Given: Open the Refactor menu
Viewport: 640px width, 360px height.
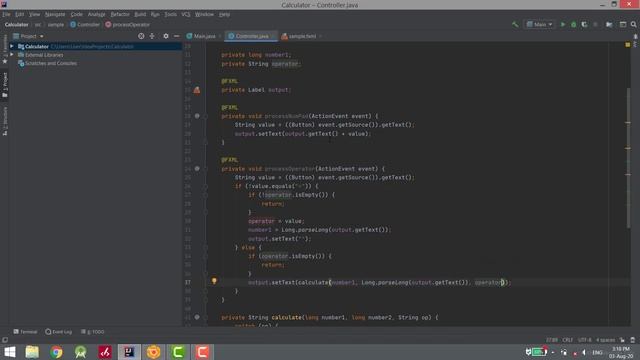Looking at the screenshot, I should [120, 14].
